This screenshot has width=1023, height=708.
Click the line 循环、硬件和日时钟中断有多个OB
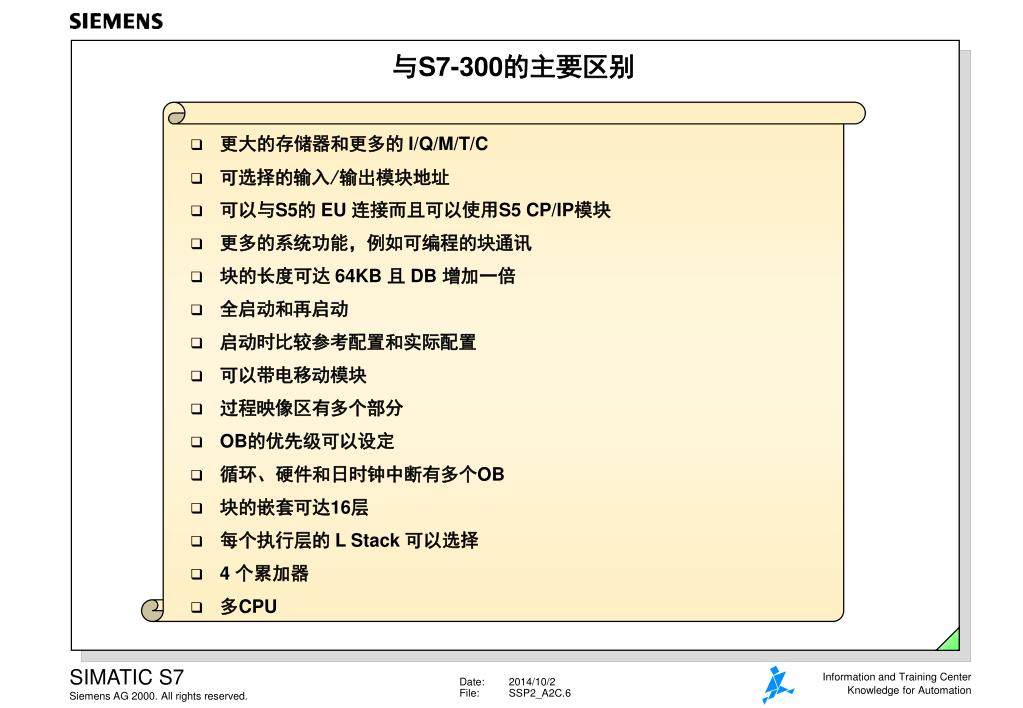[x=362, y=474]
